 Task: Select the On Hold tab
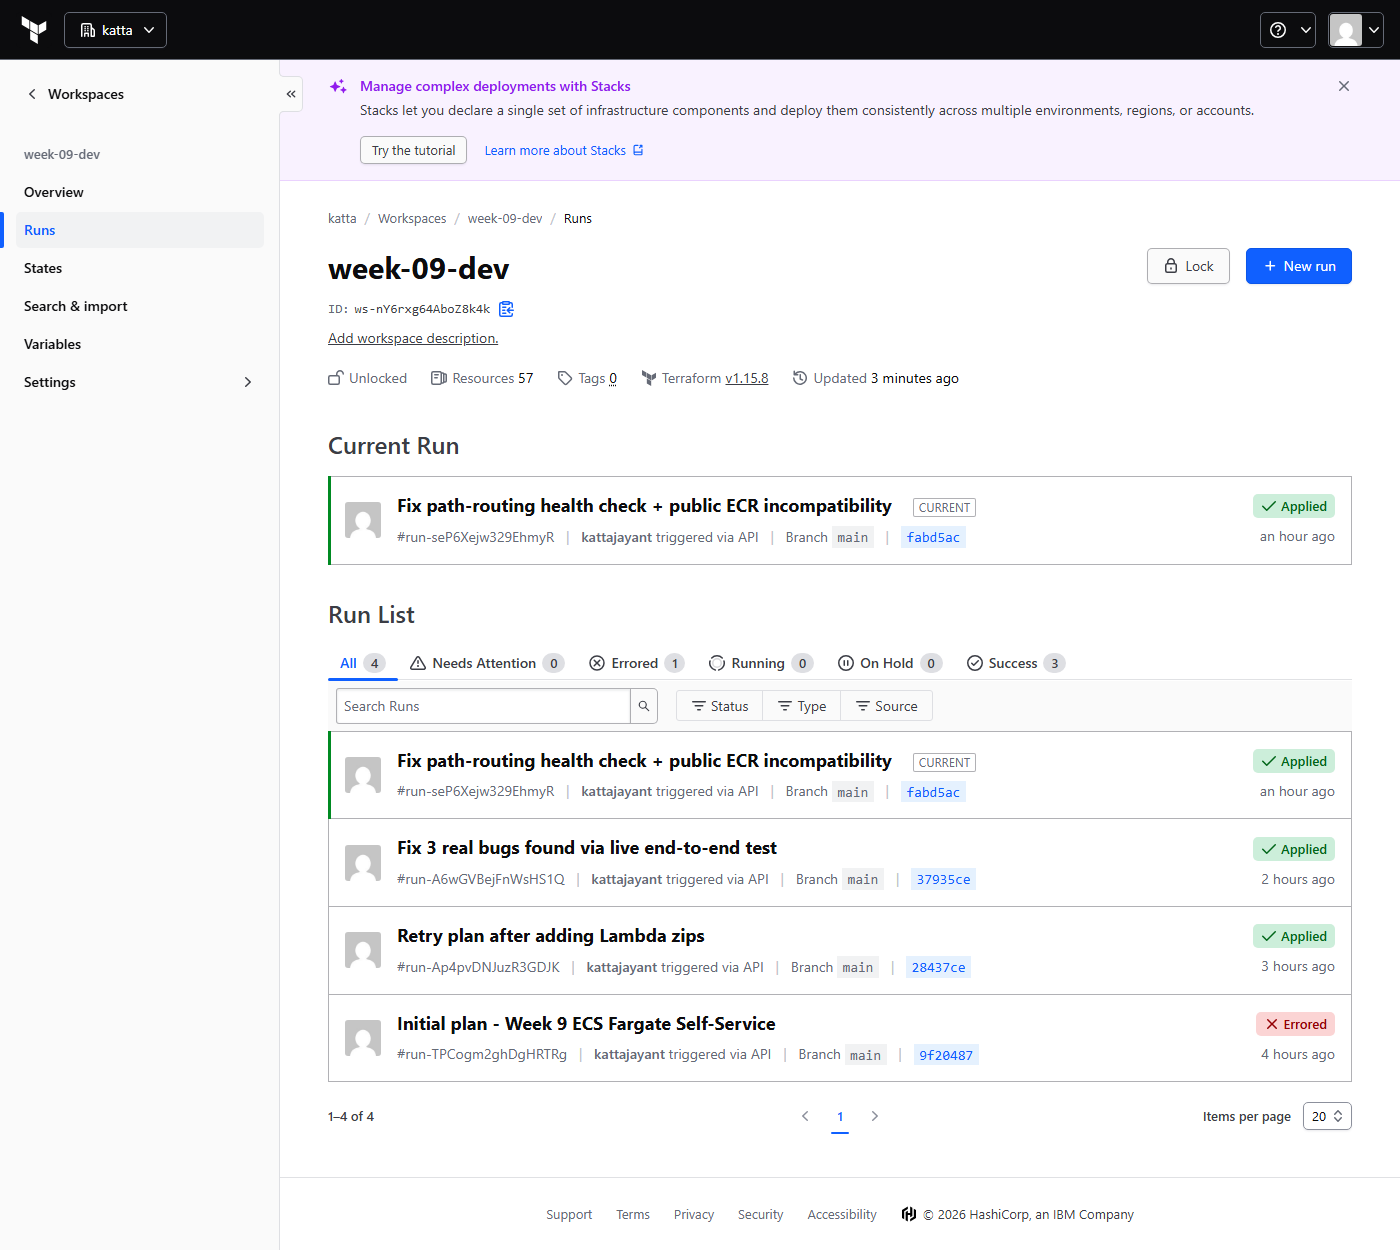889,663
